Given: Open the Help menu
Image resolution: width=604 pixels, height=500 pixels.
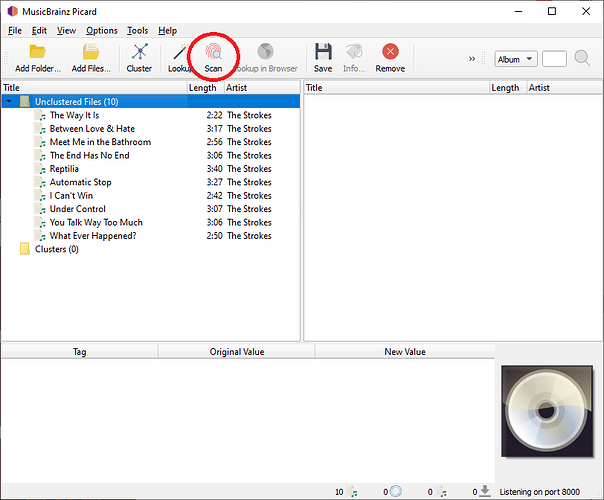Looking at the screenshot, I should [168, 30].
